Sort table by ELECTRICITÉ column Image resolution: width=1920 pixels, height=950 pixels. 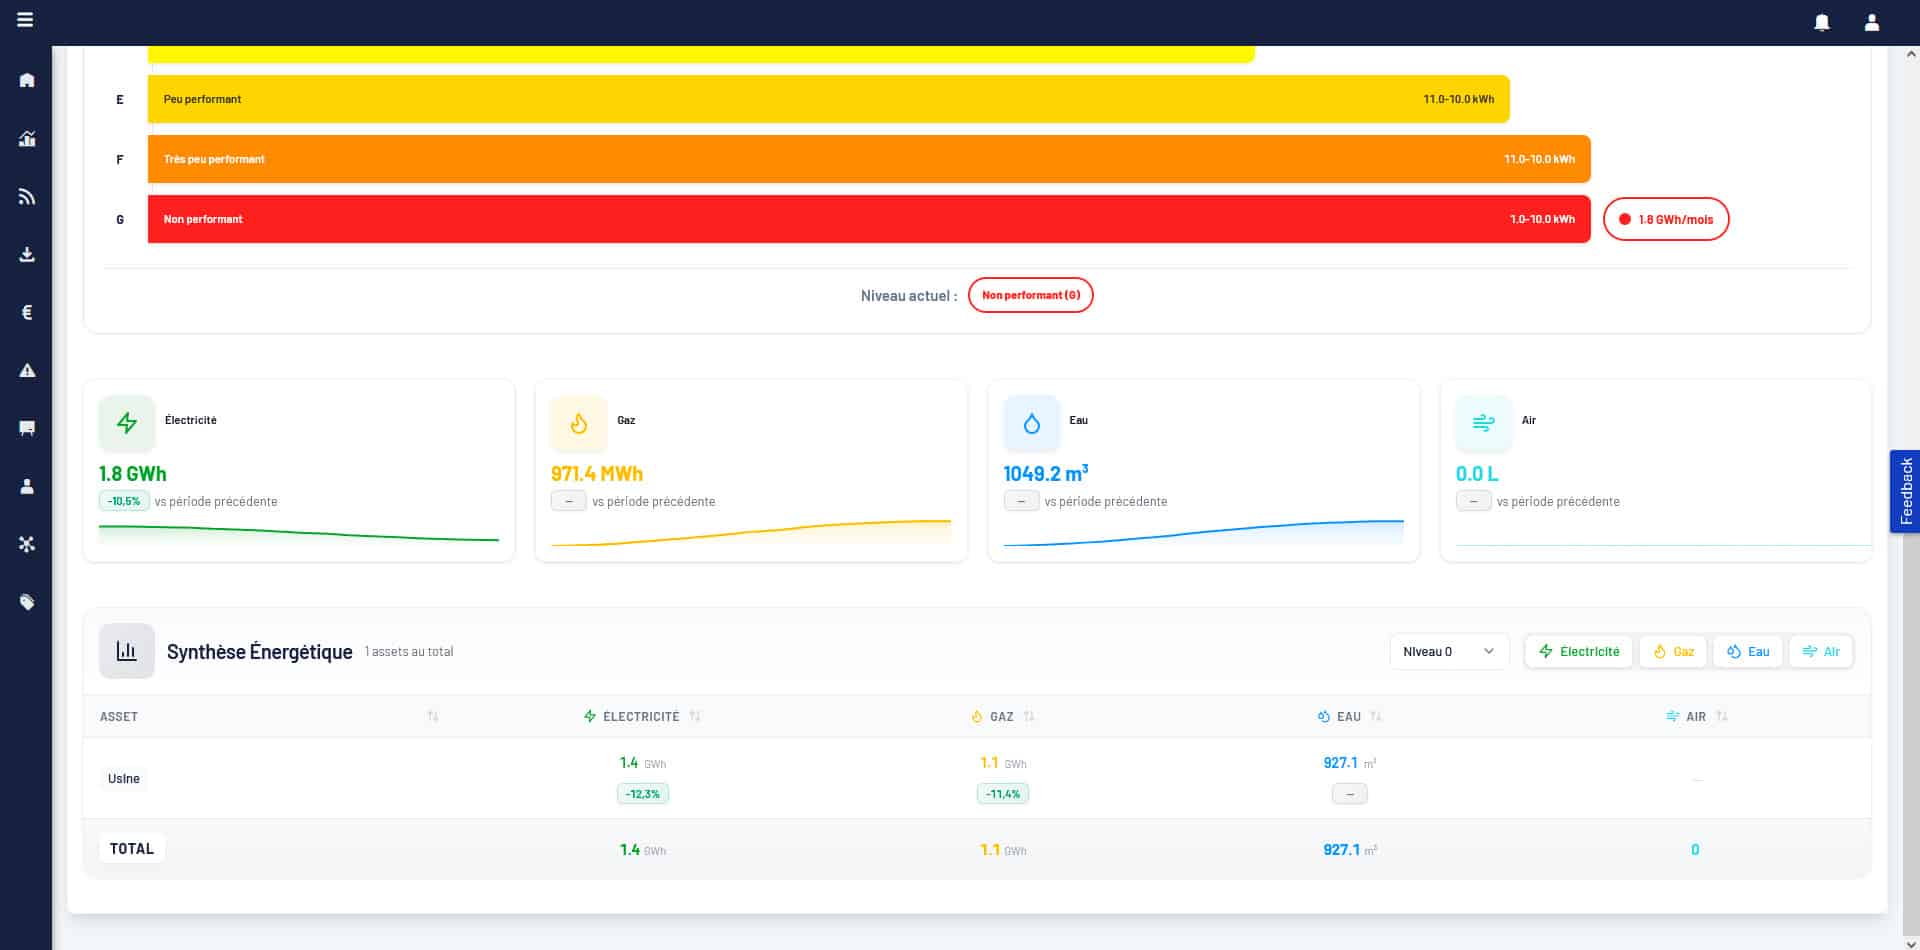[x=695, y=717]
